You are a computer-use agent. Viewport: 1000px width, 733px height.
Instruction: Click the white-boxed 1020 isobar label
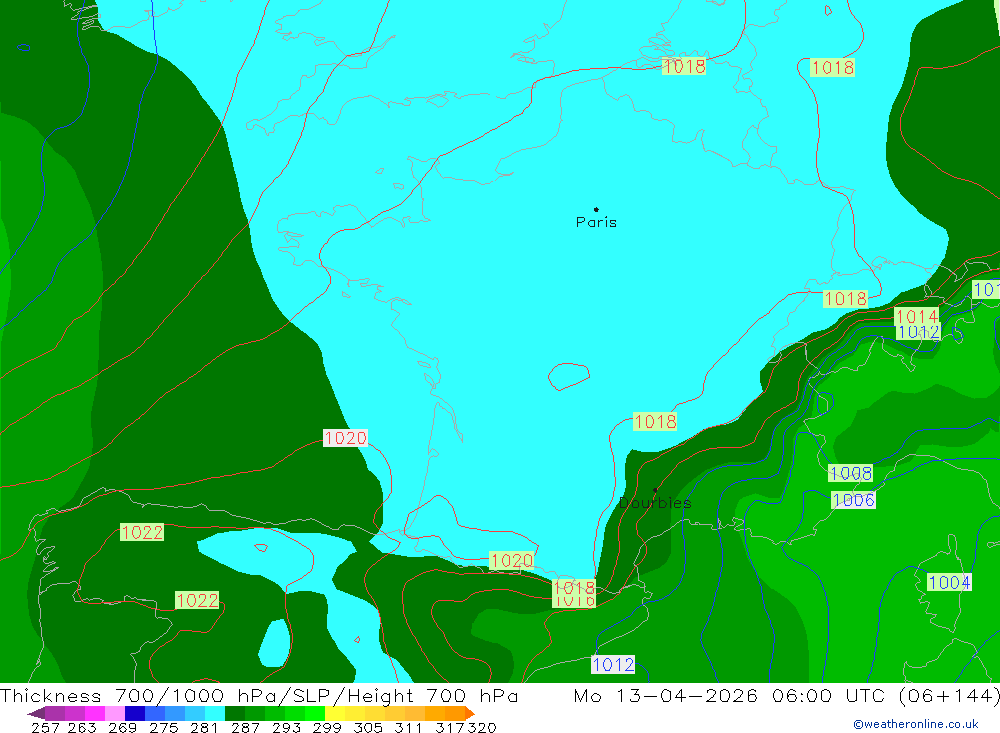point(345,438)
